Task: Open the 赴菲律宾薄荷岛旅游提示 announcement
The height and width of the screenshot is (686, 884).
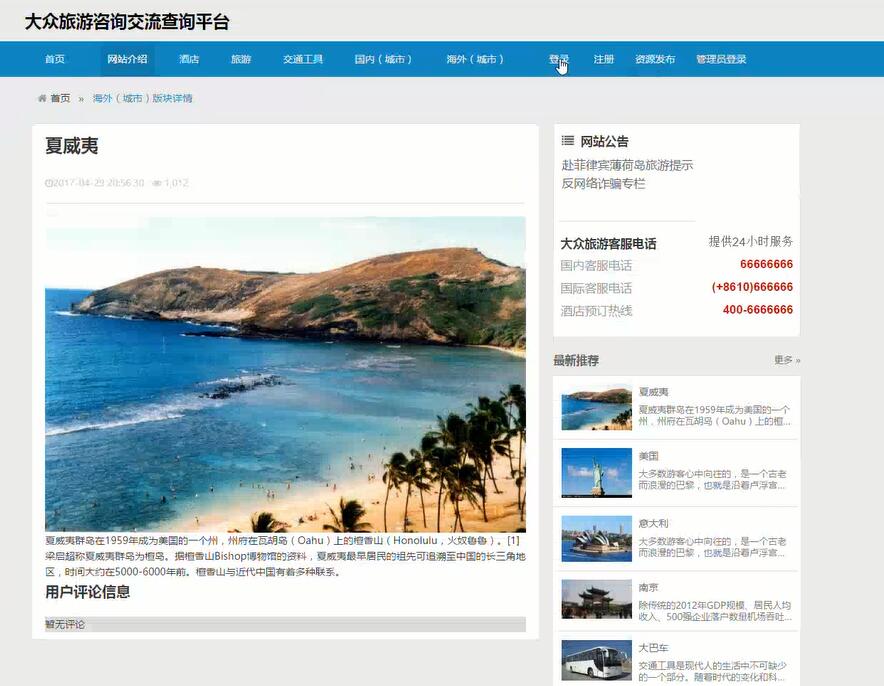Action: click(x=627, y=165)
